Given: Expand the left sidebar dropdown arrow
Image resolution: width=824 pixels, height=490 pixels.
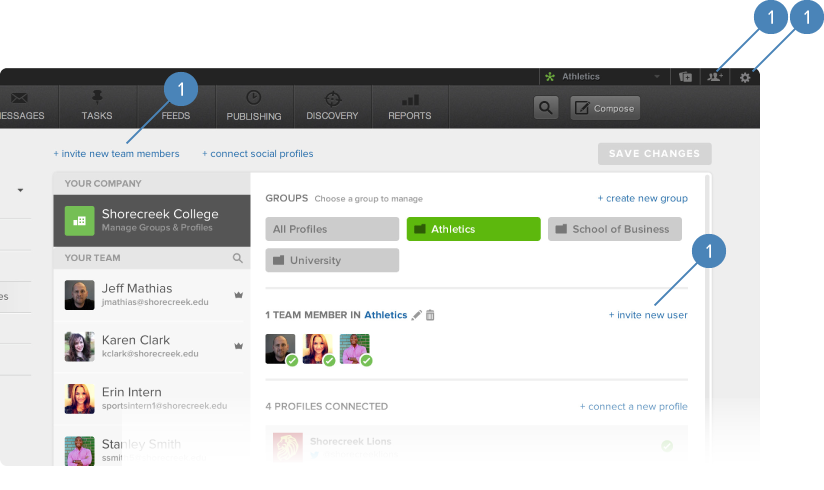Looking at the screenshot, I should pyautogui.click(x=20, y=190).
